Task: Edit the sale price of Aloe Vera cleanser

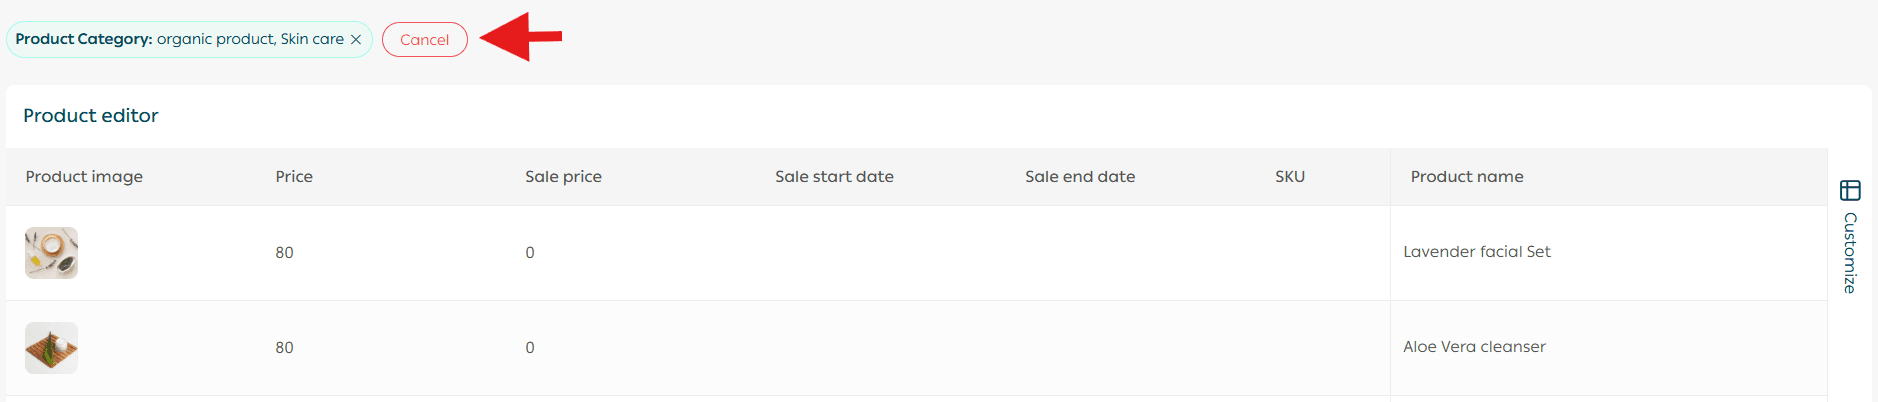Action: [x=530, y=348]
